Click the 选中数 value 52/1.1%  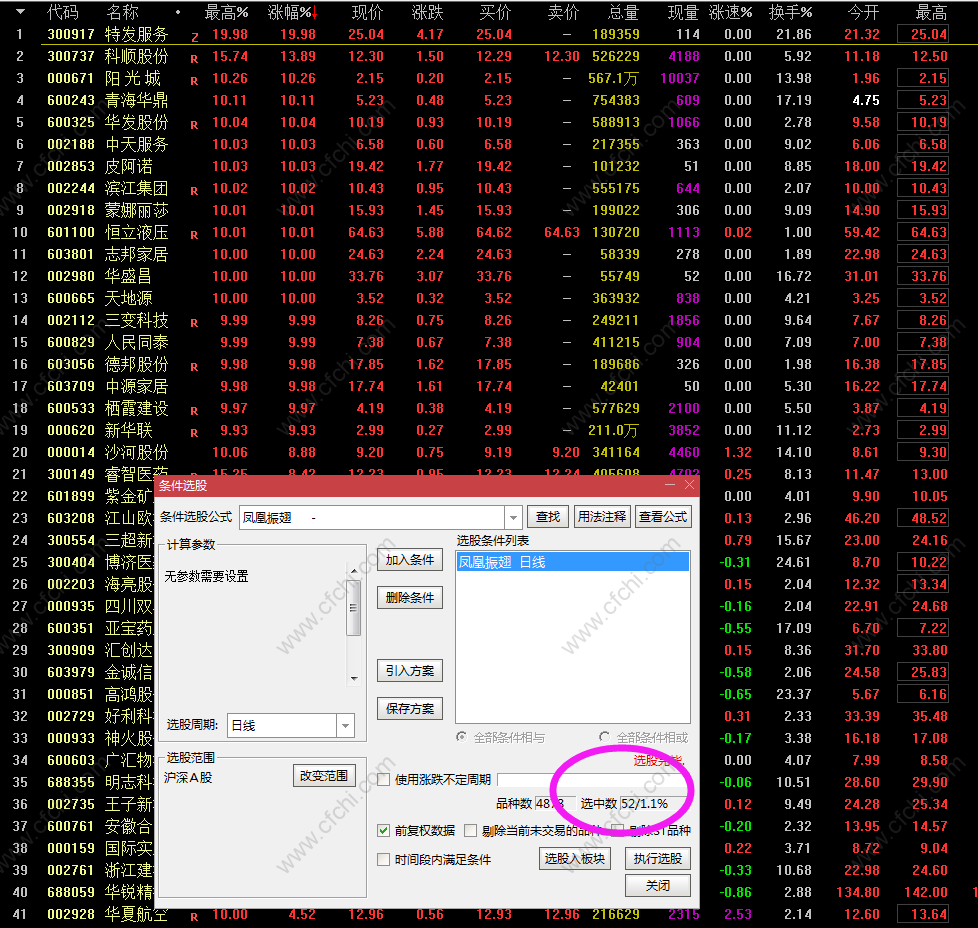[x=644, y=804]
